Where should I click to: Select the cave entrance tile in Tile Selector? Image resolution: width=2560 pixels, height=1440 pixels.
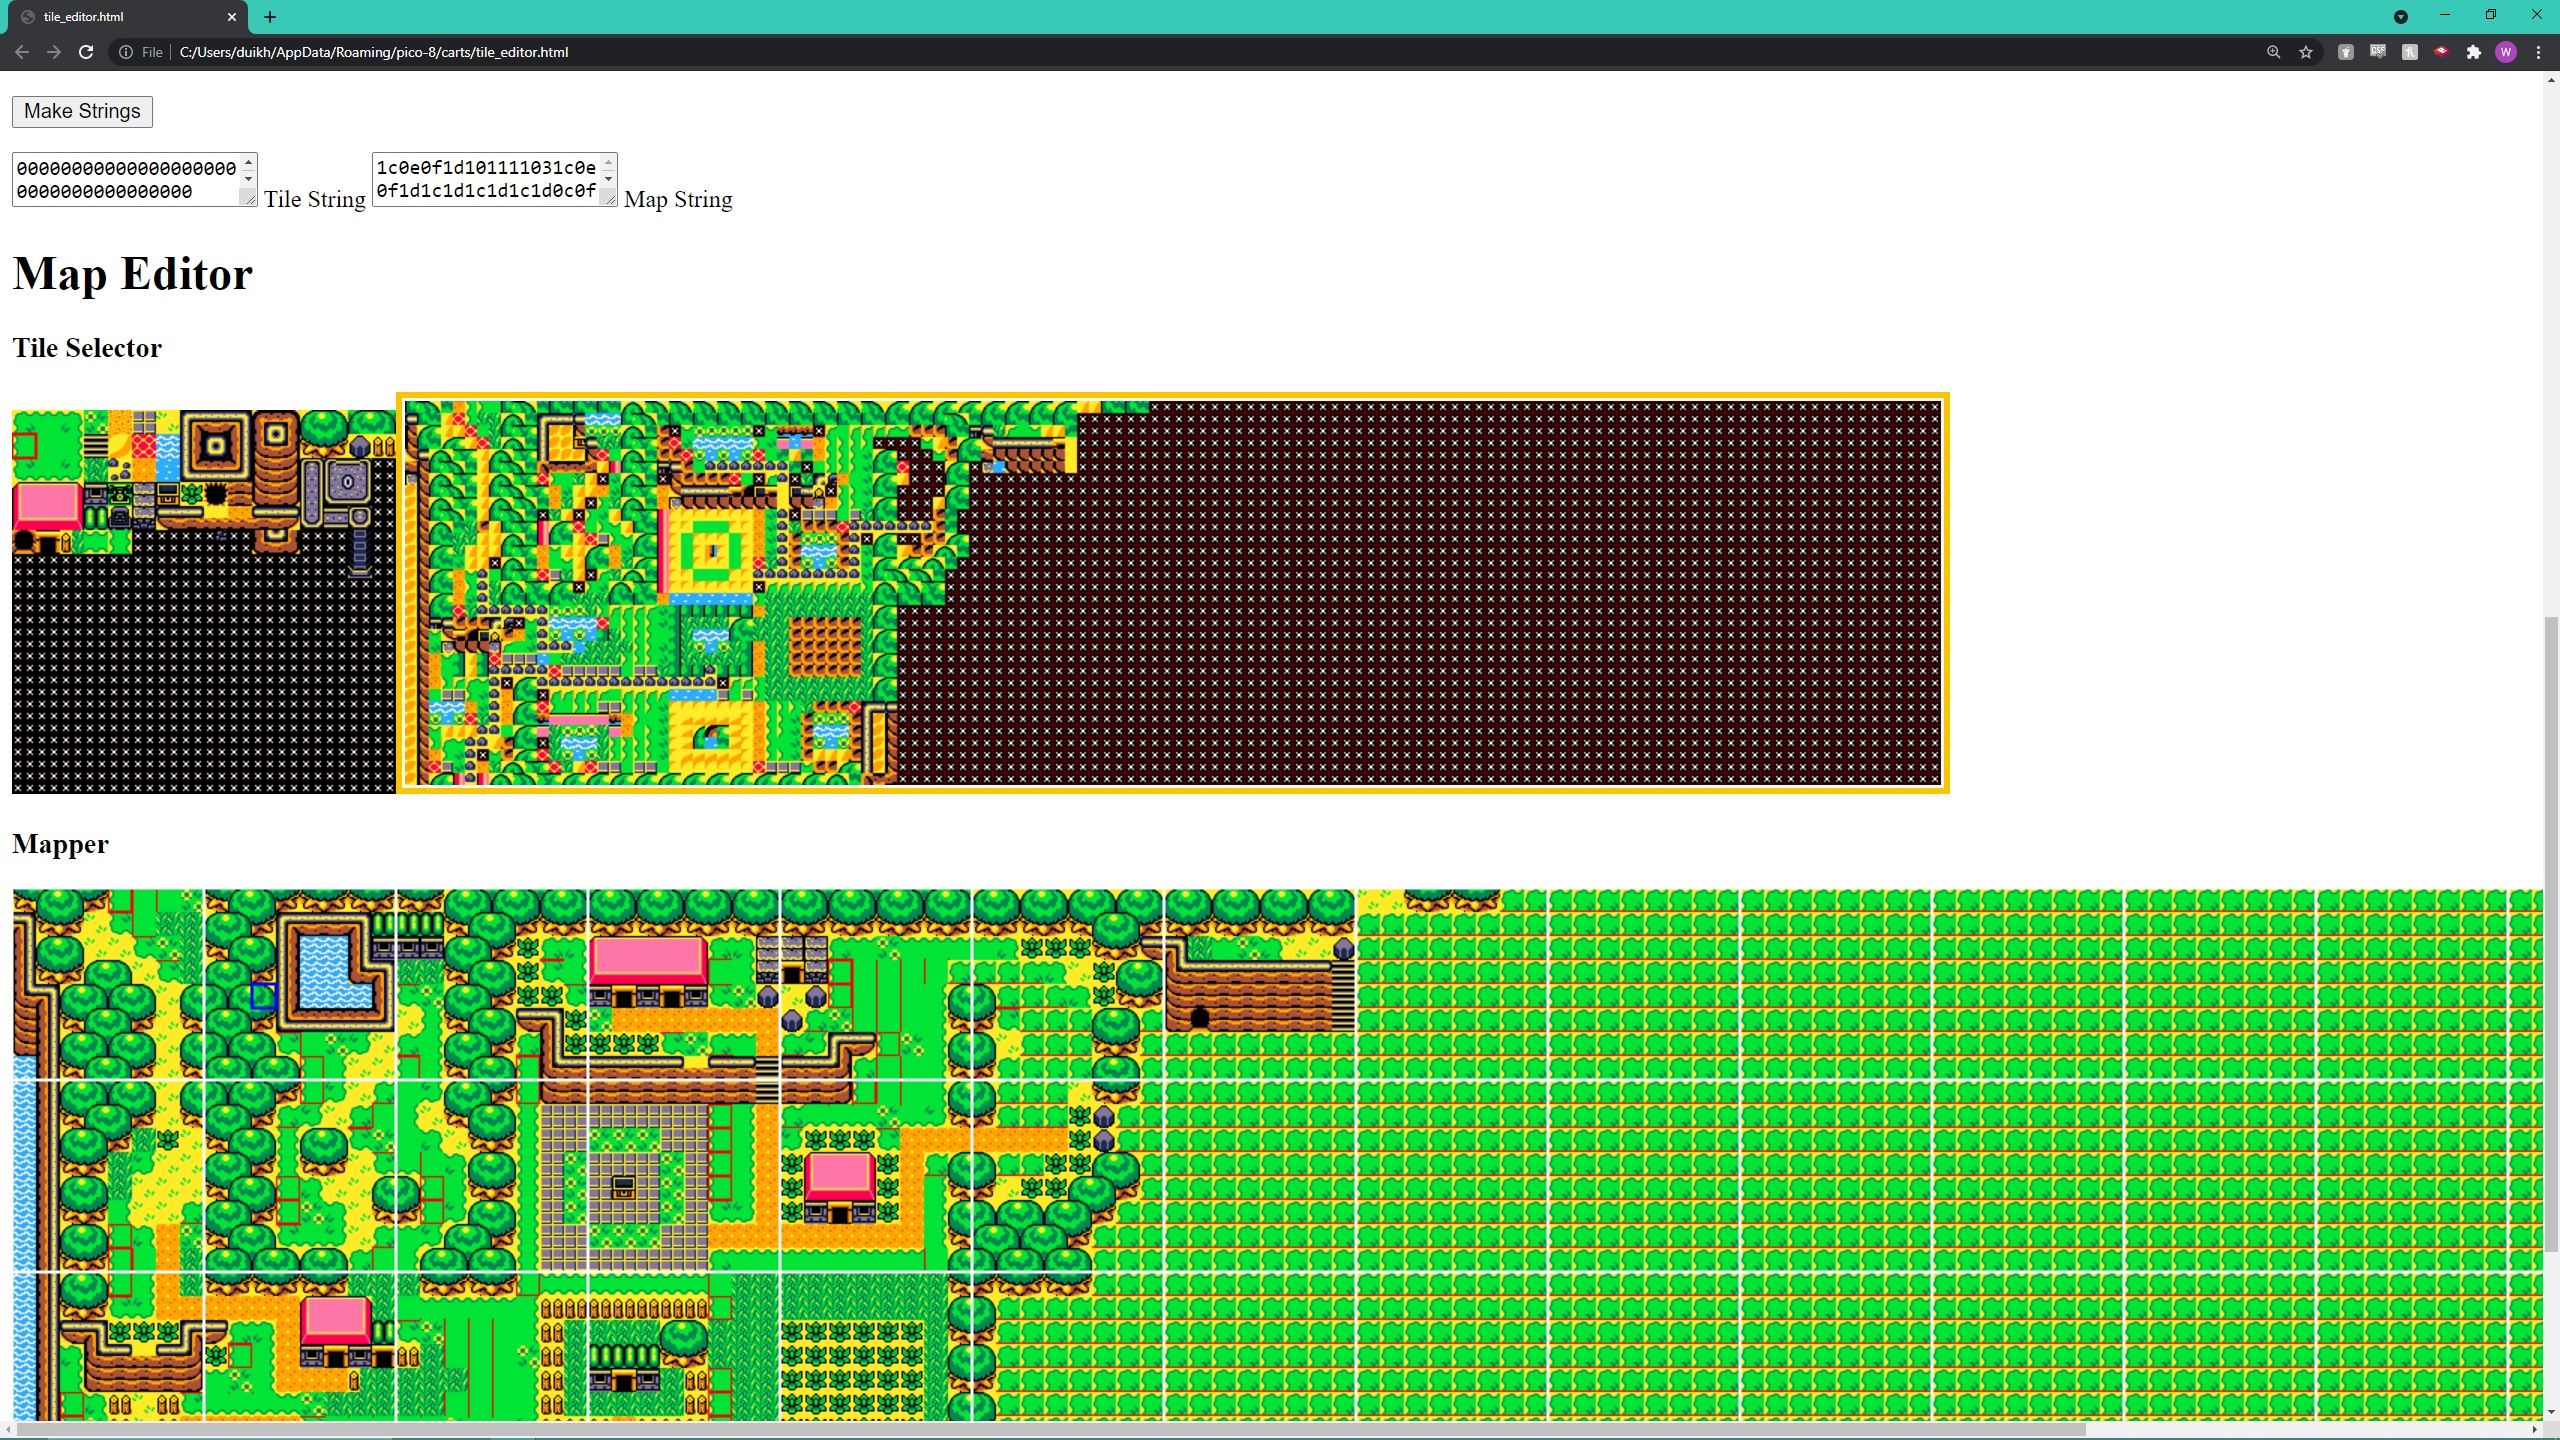tap(24, 542)
